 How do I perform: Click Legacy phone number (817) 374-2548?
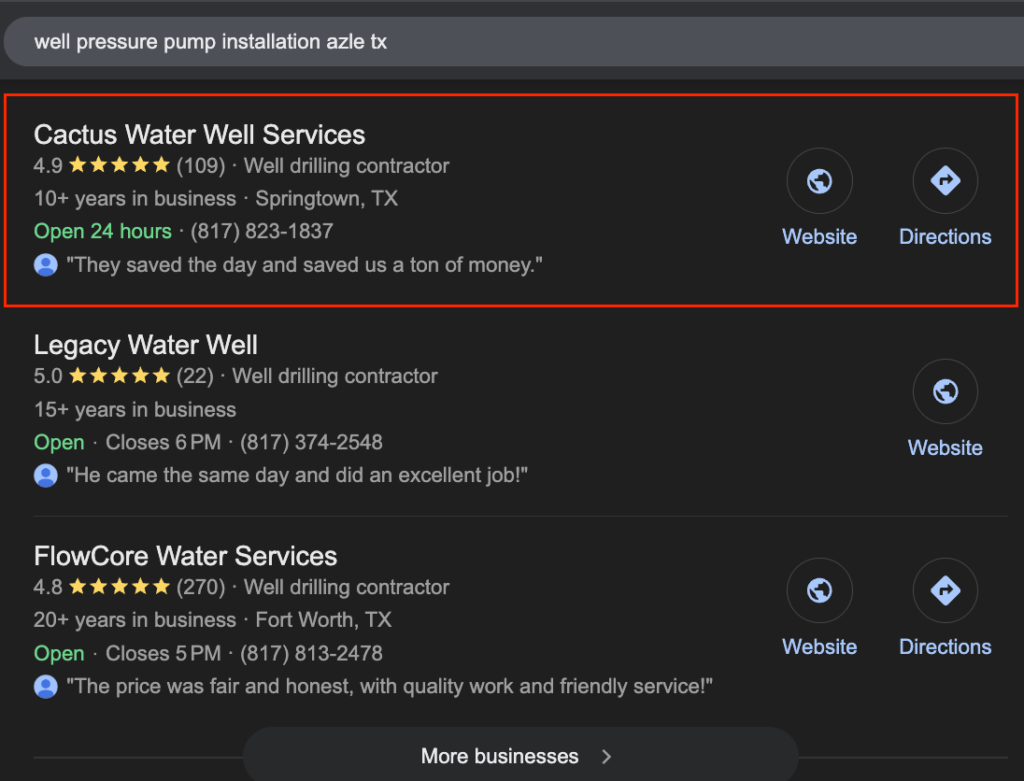pyautogui.click(x=312, y=442)
